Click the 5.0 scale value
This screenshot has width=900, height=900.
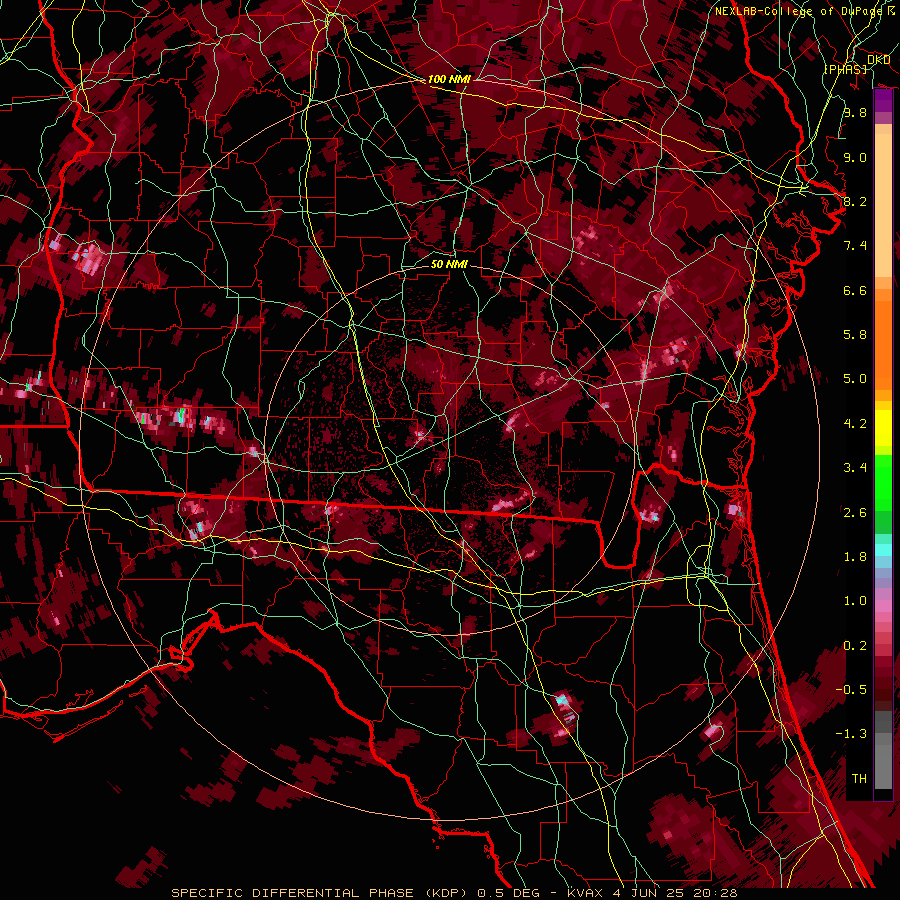click(855, 379)
